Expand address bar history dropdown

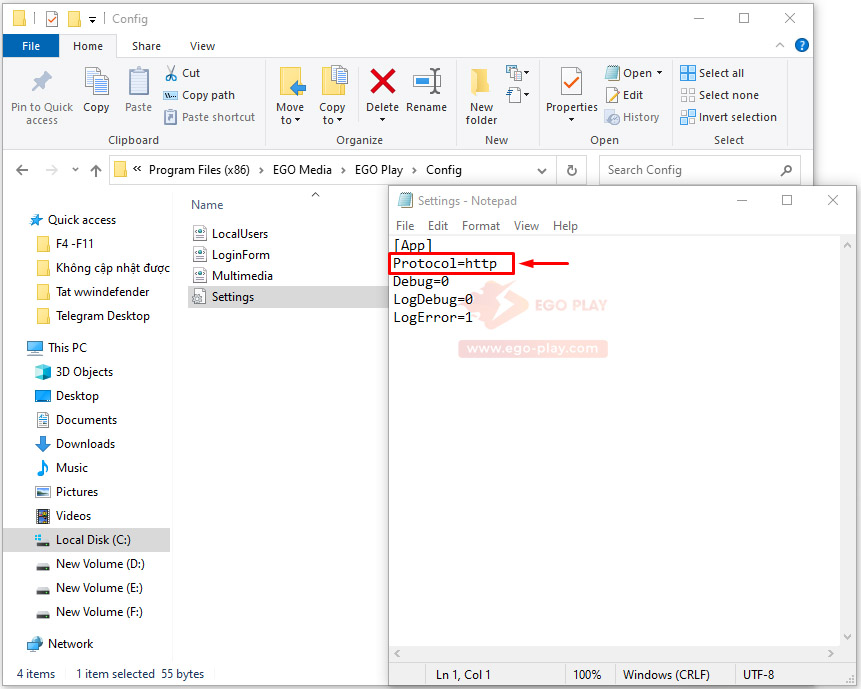pyautogui.click(x=542, y=171)
